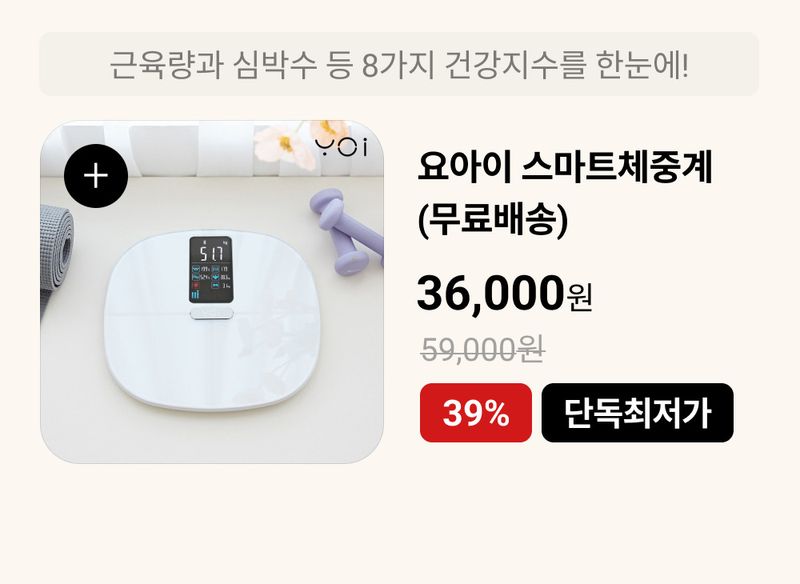Click the silver strip below the scale display

click(x=212, y=312)
